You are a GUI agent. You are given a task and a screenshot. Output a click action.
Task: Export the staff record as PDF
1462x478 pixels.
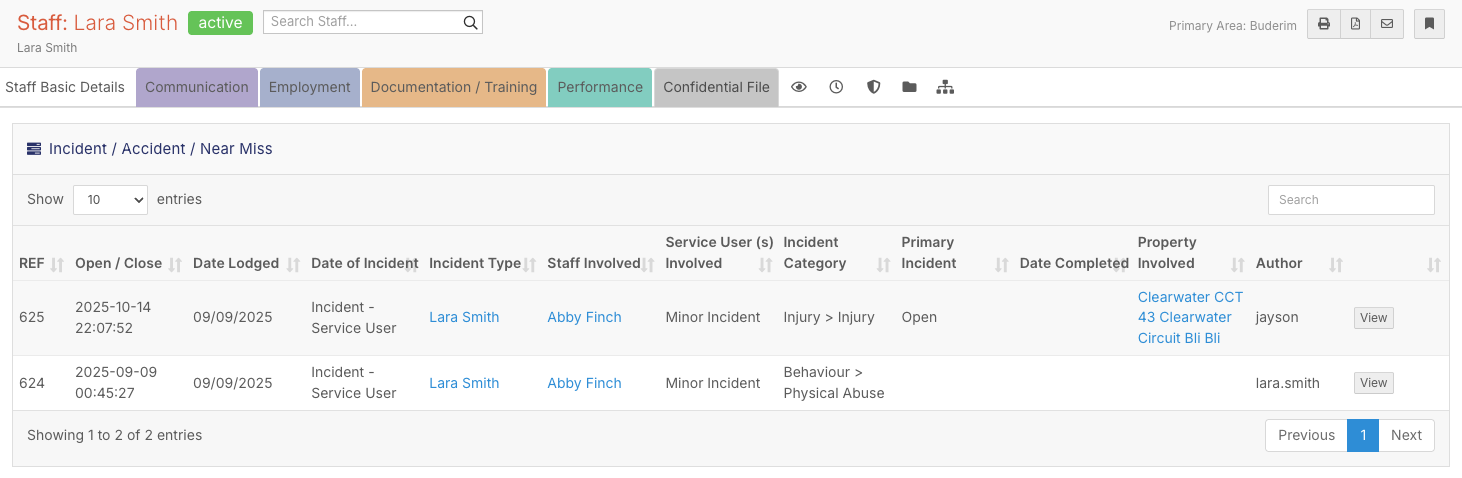(x=1355, y=24)
